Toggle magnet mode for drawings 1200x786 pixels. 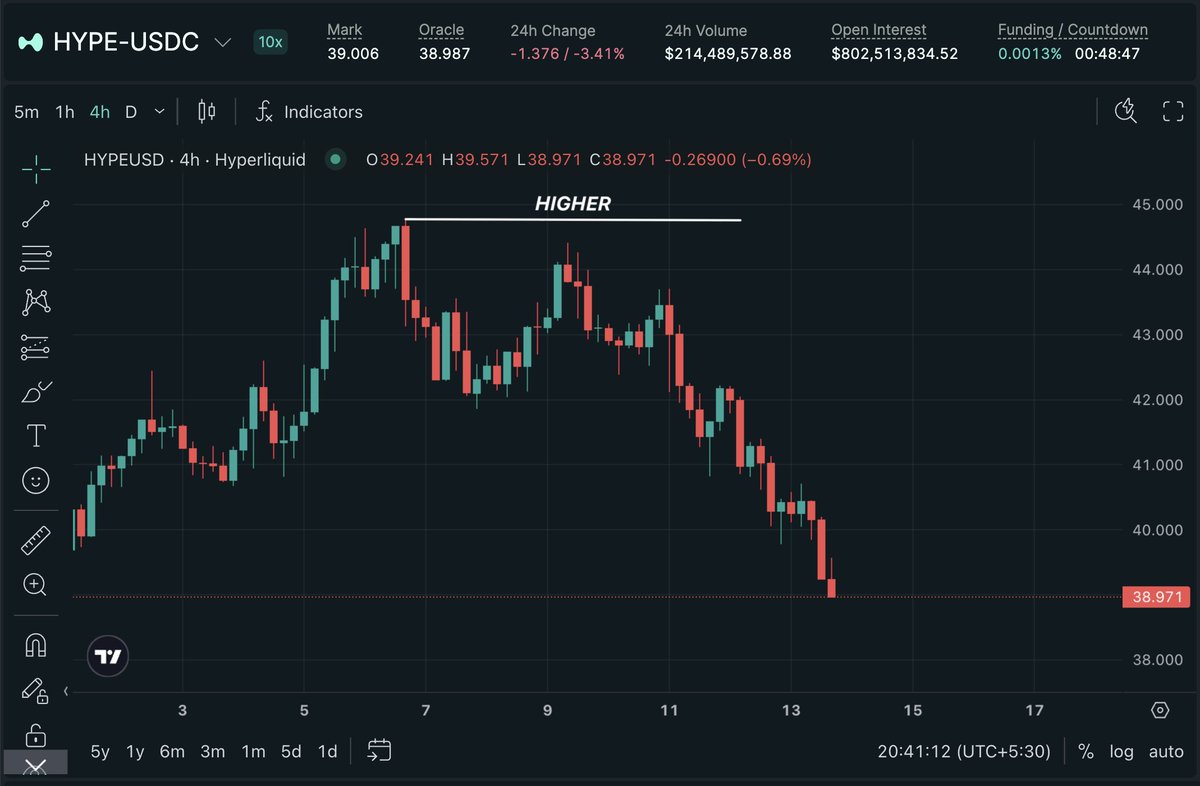(36, 645)
